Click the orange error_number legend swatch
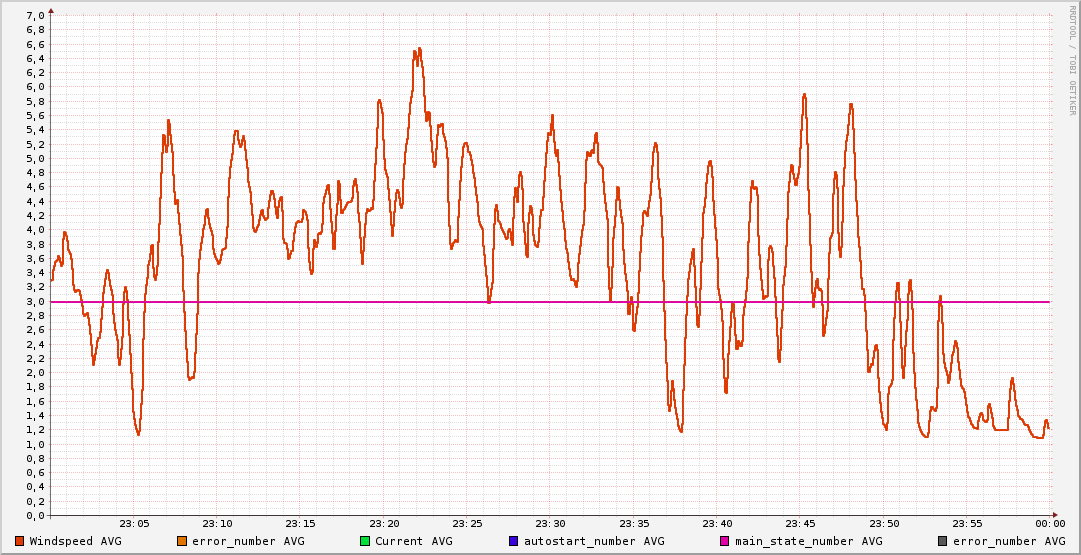This screenshot has height=555, width=1081. pyautogui.click(x=181, y=541)
